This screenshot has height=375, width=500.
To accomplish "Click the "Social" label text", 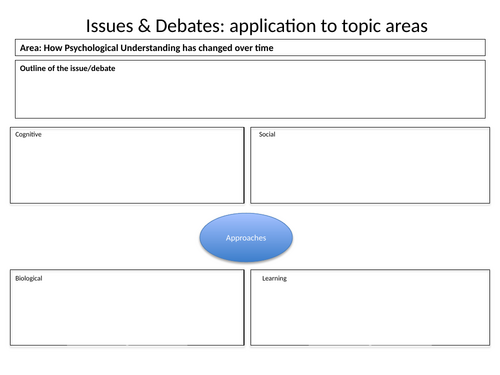I will click(x=267, y=134).
